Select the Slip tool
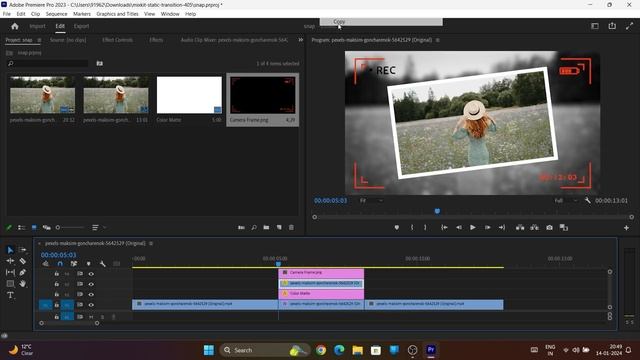640x360 pixels. point(10,272)
